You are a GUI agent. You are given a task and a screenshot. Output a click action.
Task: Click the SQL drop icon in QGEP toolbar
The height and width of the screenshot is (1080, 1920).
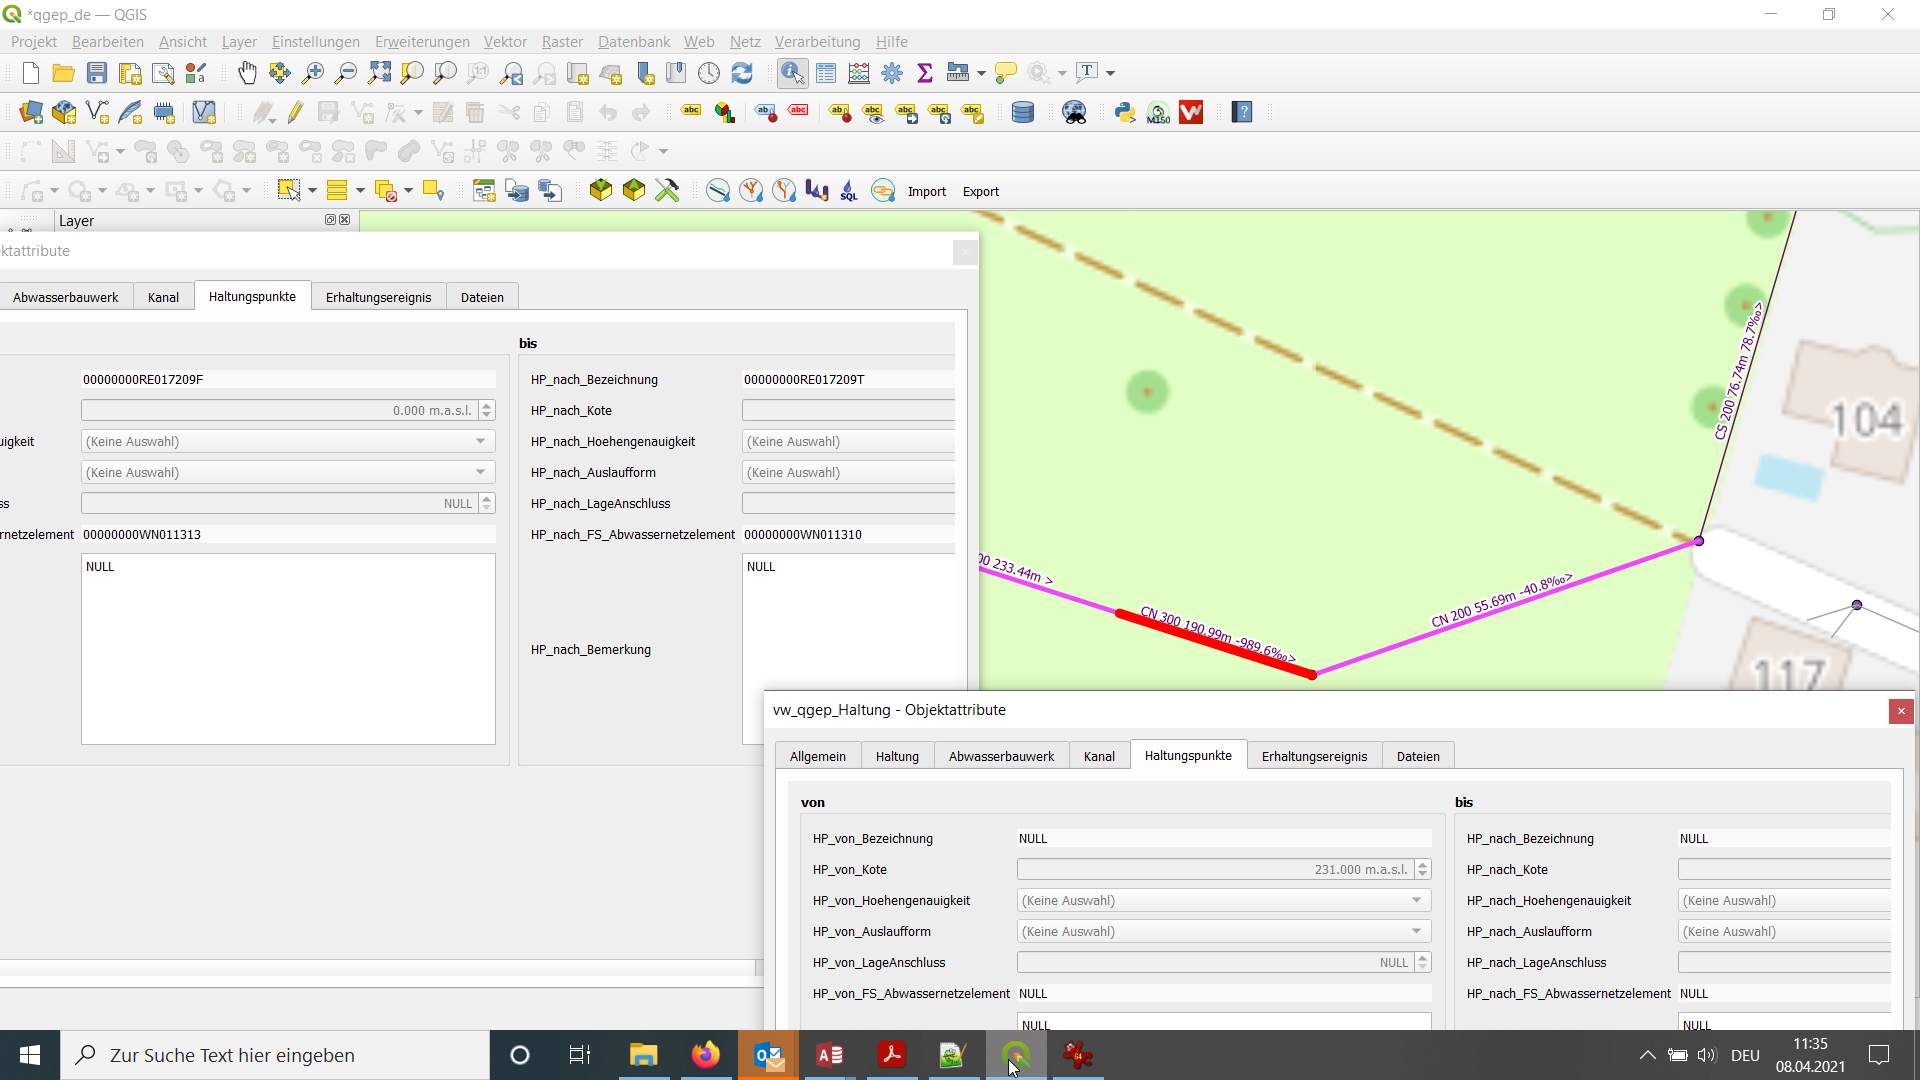849,191
